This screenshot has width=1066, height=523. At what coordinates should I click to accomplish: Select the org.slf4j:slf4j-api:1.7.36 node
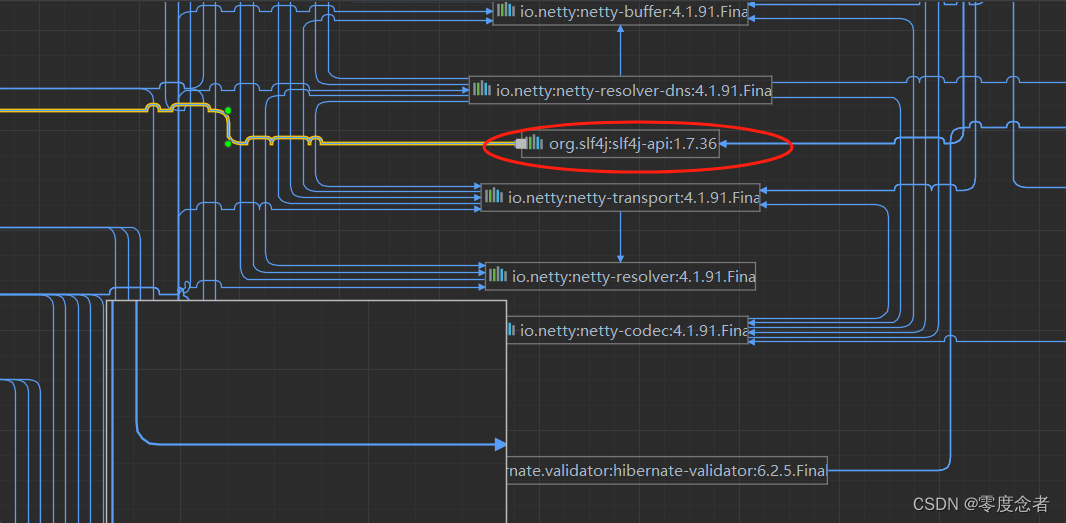click(620, 144)
